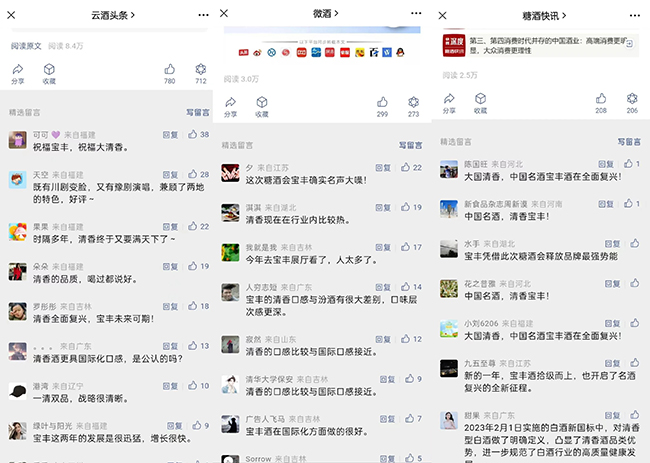The height and width of the screenshot is (463, 650).
Task: Tap the 在看 icon showing 712
Action: coord(201,74)
